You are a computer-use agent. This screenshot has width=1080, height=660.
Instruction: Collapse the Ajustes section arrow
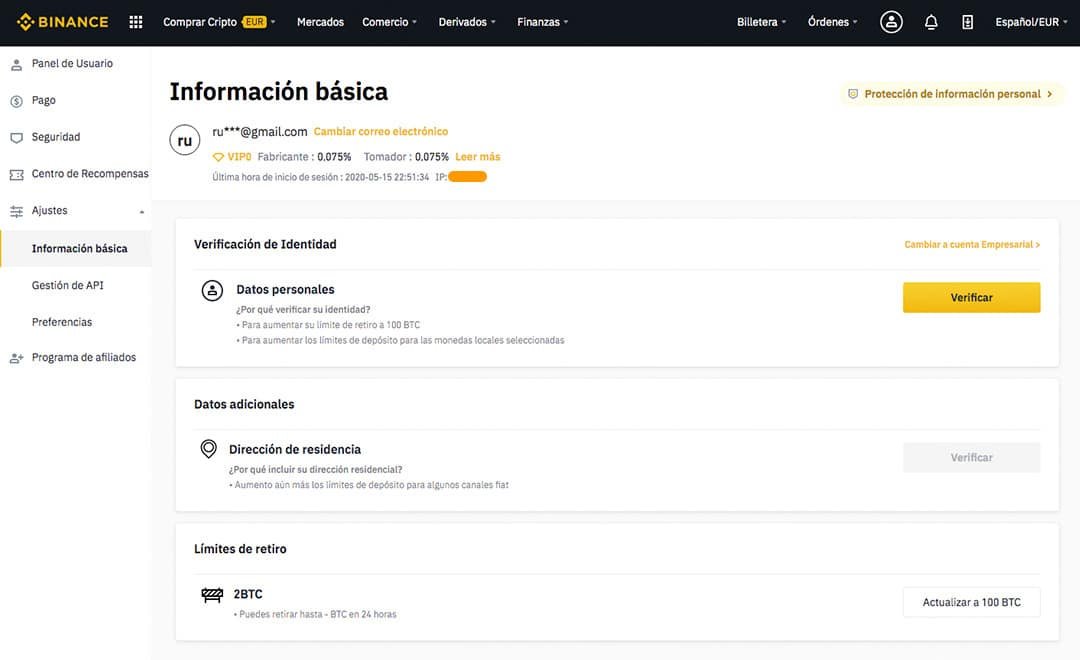pos(142,212)
